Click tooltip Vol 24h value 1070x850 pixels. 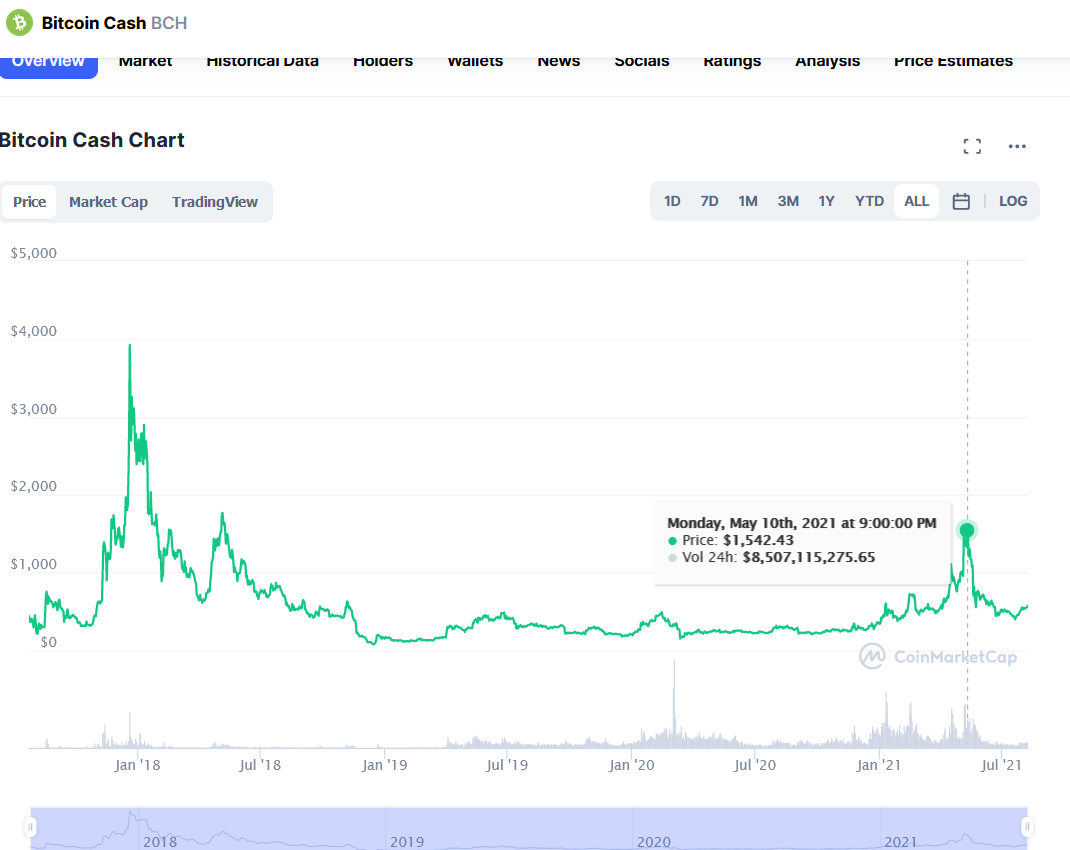[x=809, y=557]
